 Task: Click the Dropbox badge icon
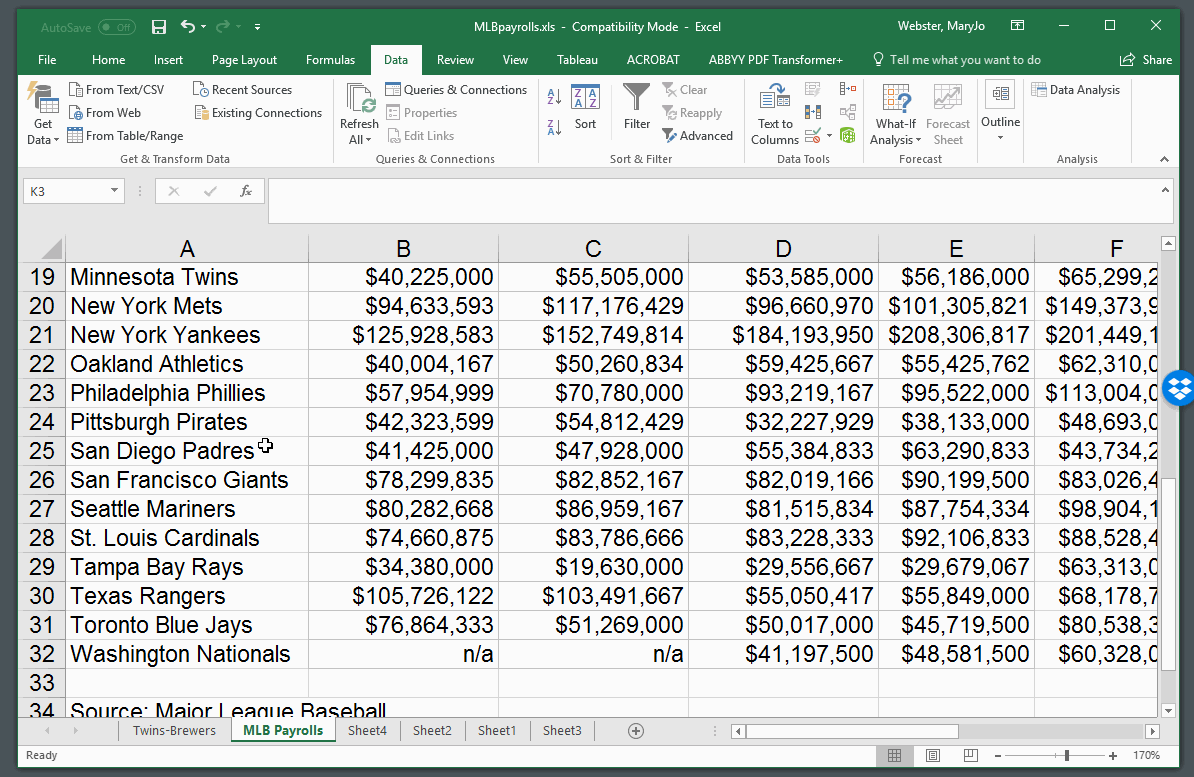[x=1180, y=387]
